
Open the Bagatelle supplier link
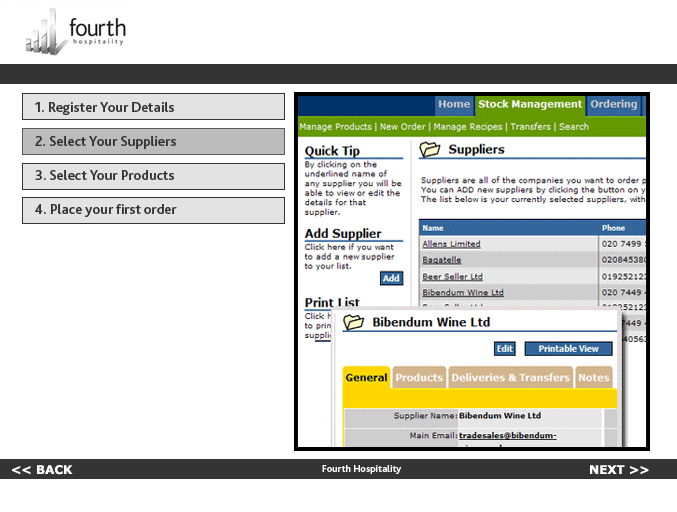442,260
